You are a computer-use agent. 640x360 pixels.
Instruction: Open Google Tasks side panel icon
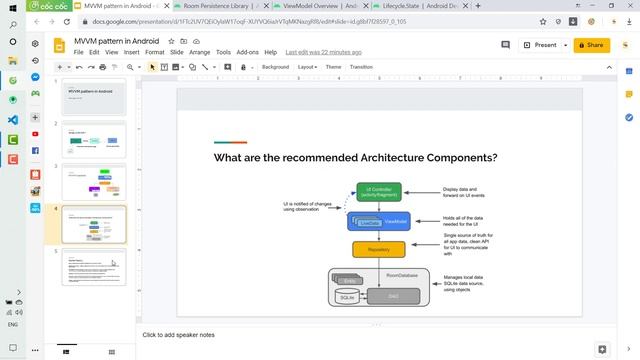tap(629, 118)
